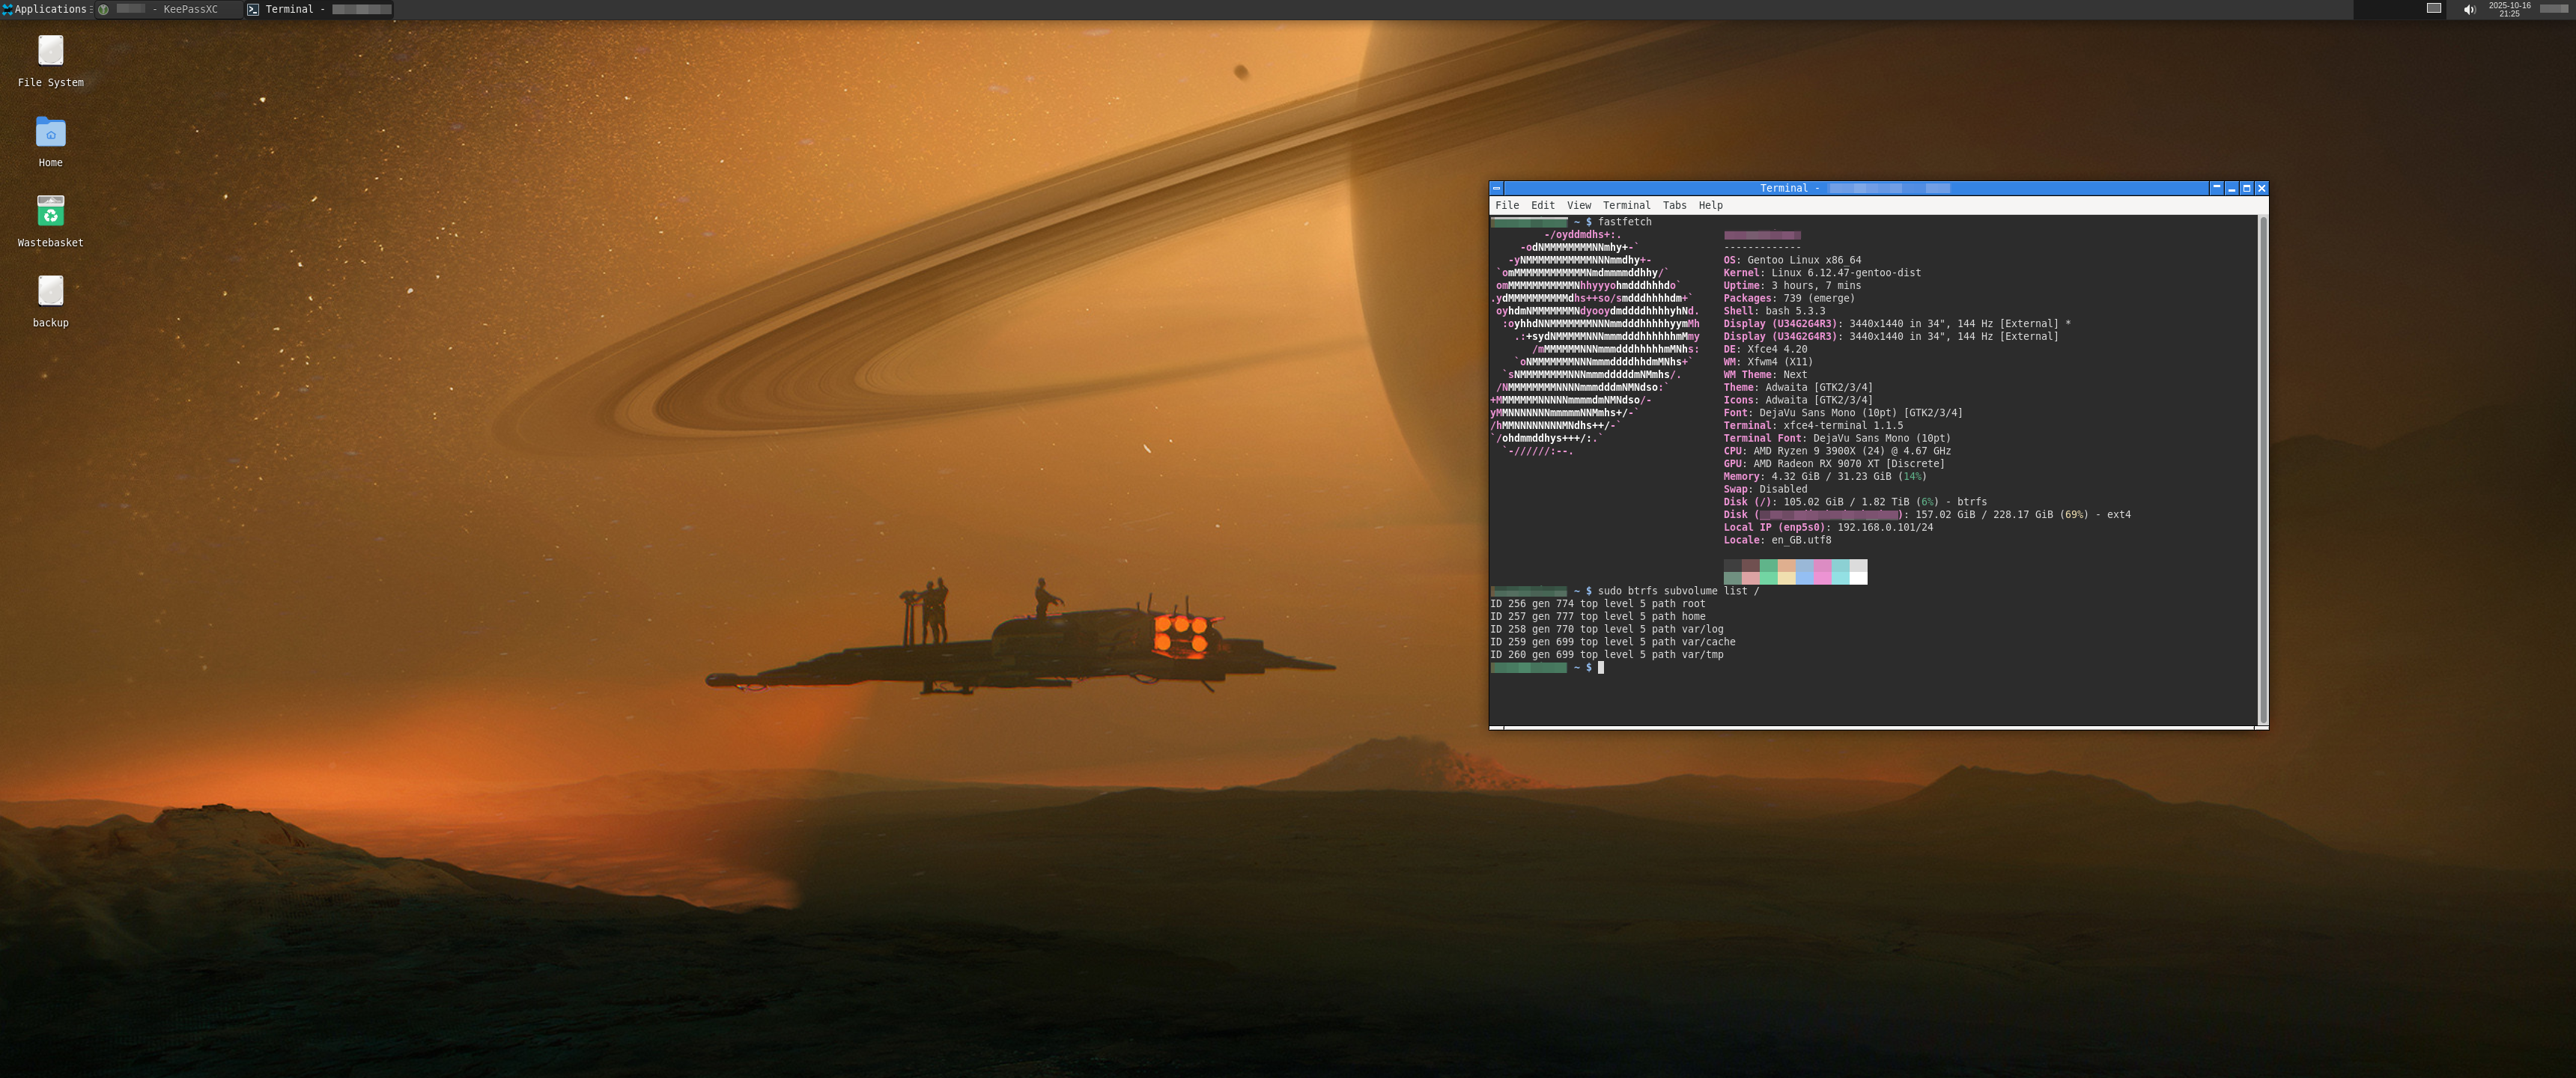Open the terminal File menu

[x=1507, y=205]
